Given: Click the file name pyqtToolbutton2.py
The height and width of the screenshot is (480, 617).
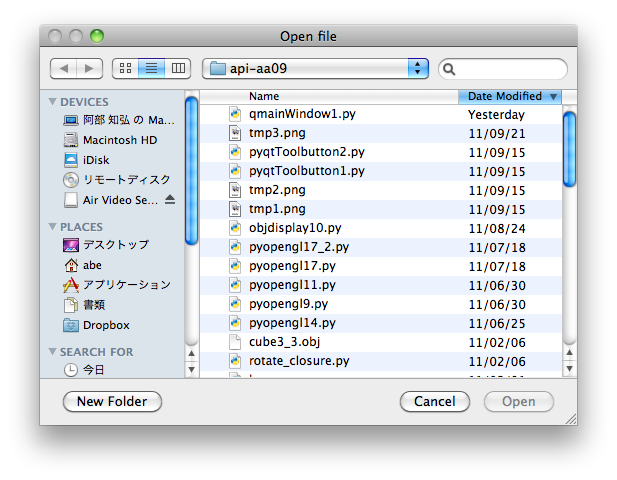Looking at the screenshot, I should (x=307, y=152).
